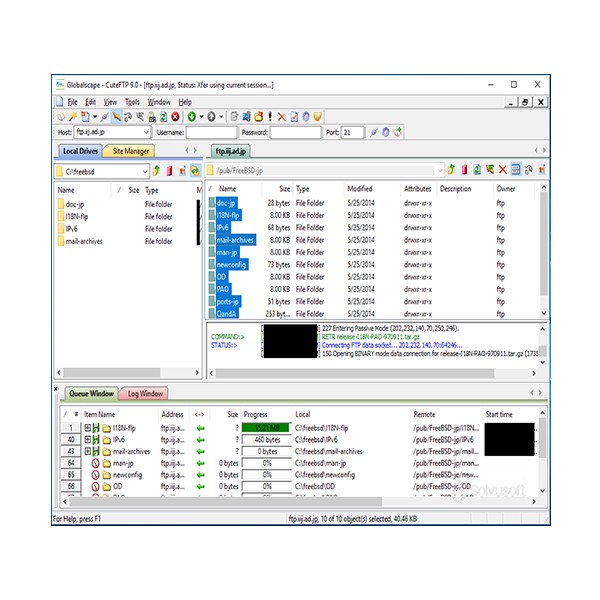Click the red bookmark icon in remote pane
600x600 pixels.
click(465, 170)
